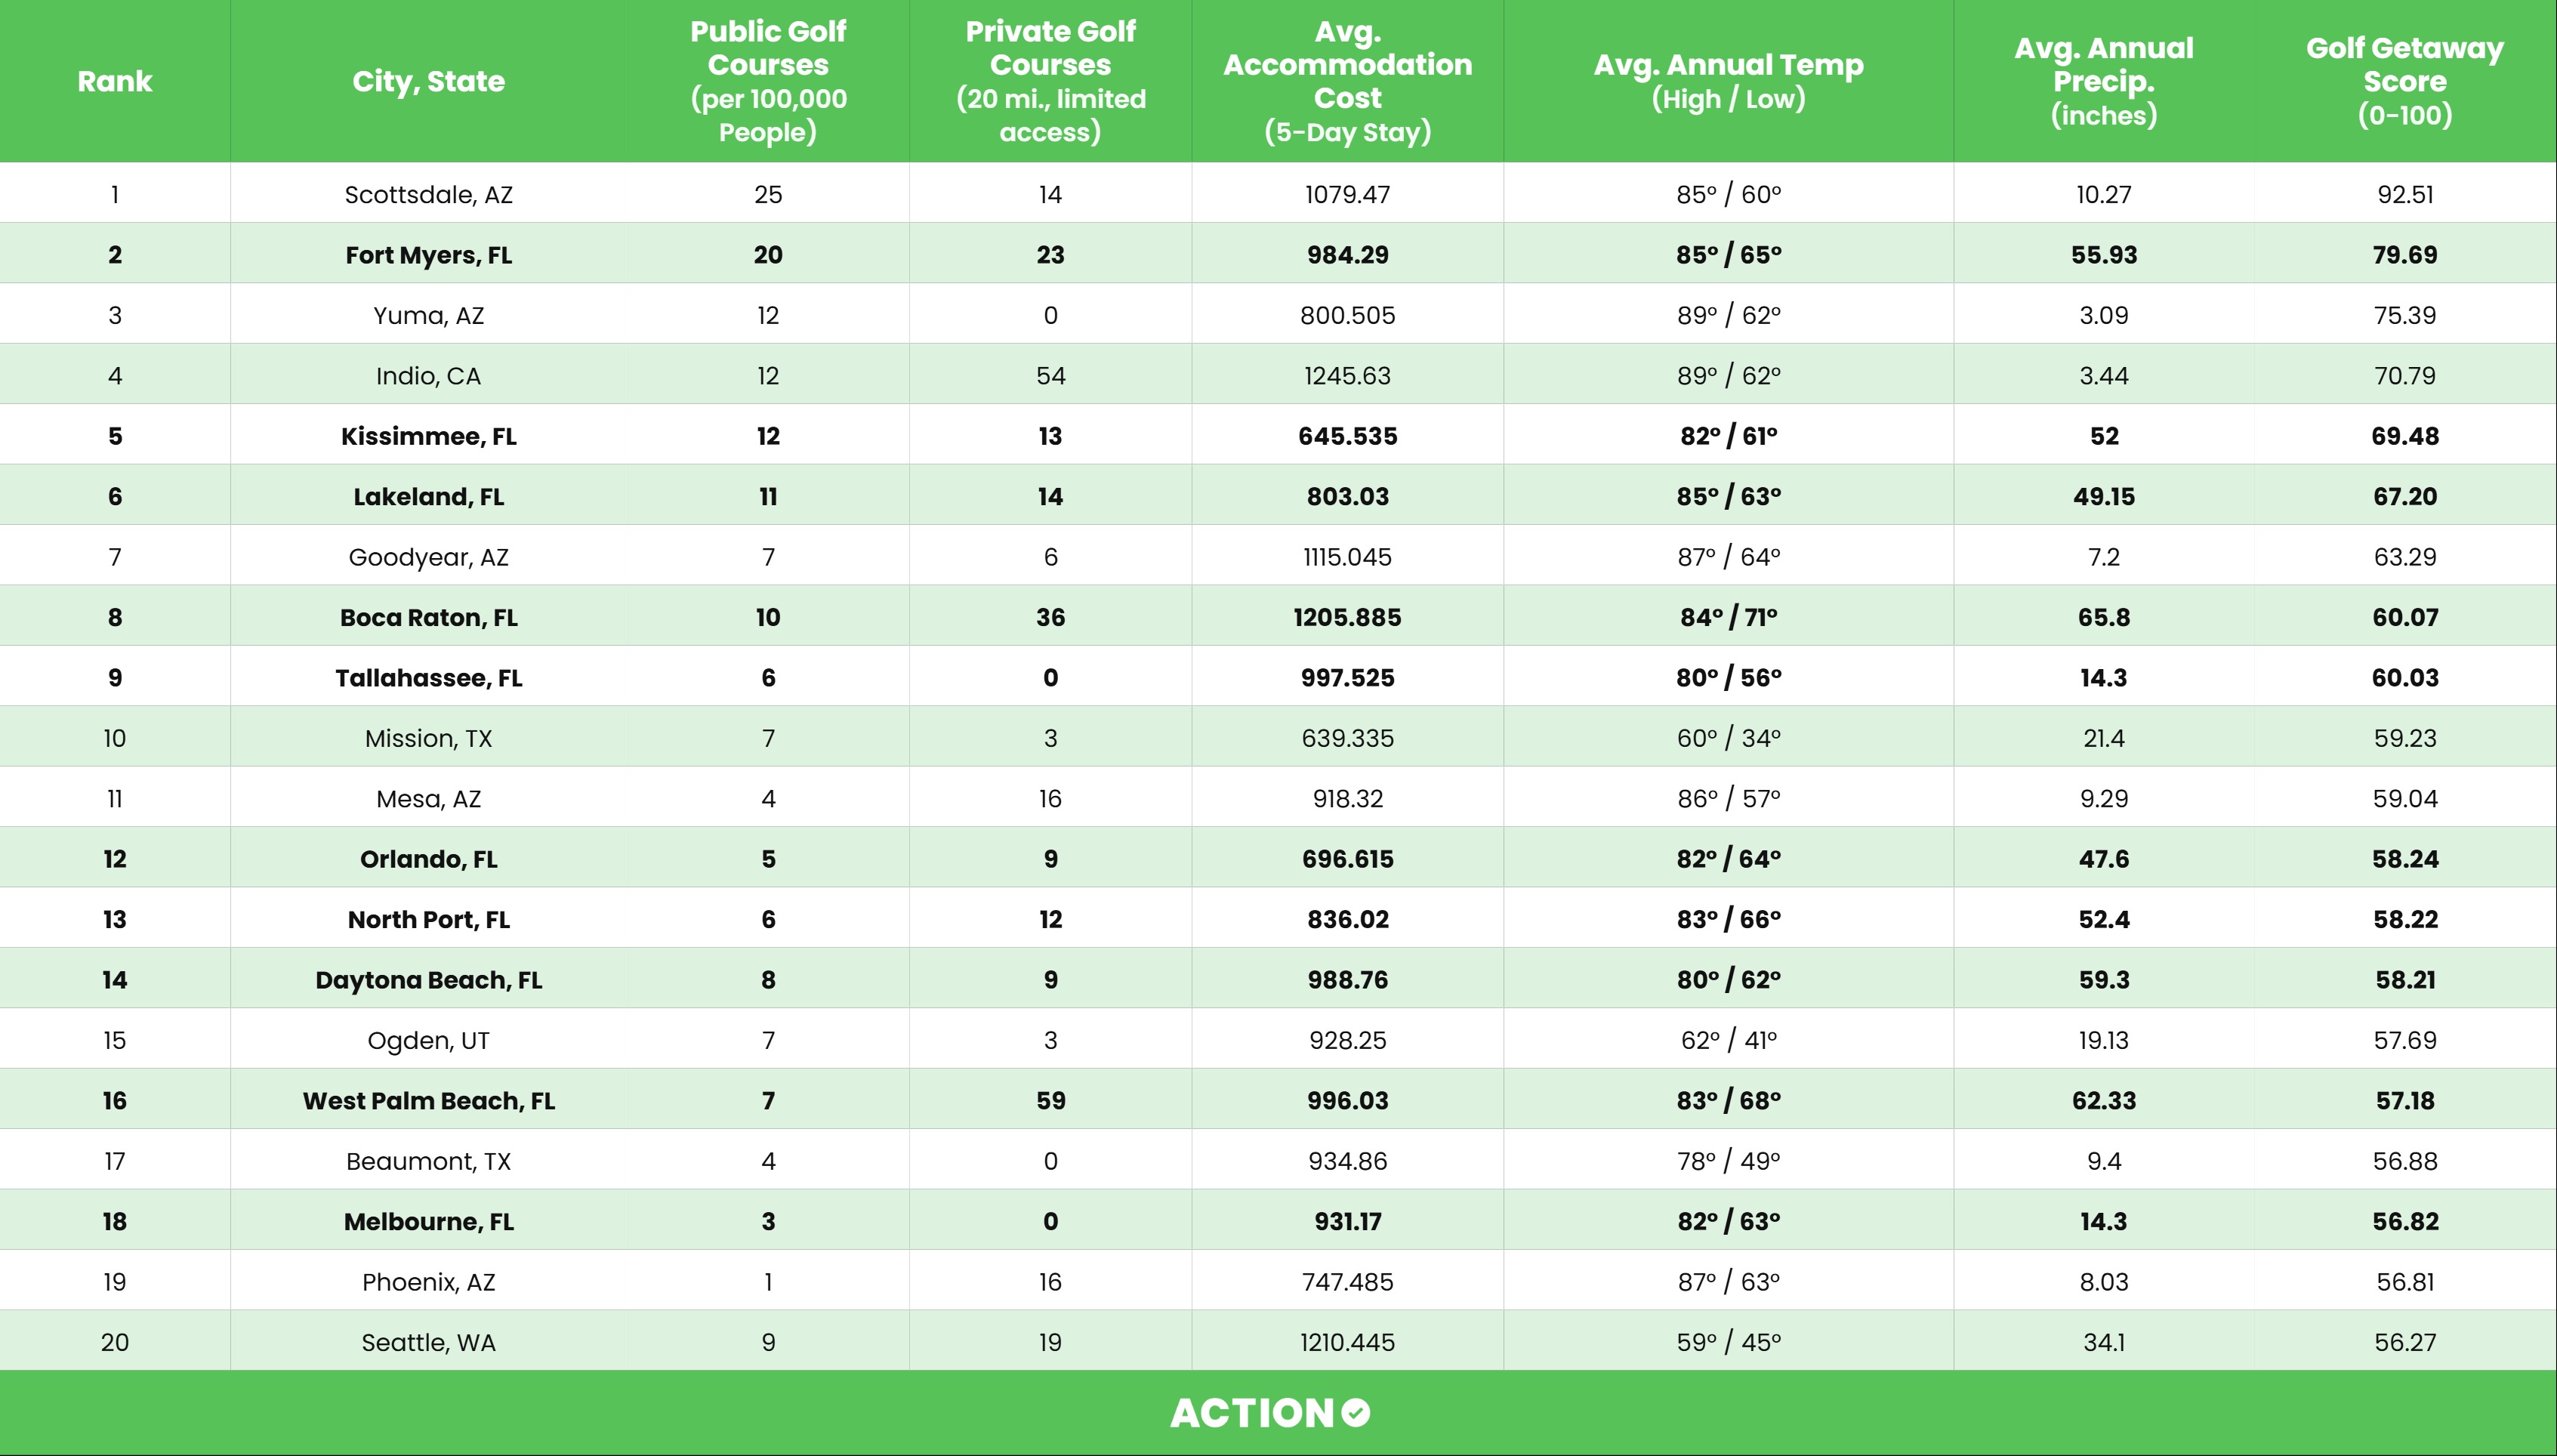This screenshot has height=1456, width=2557.
Task: Click the Avg. Accommodation Cost header
Action: point(1347,81)
